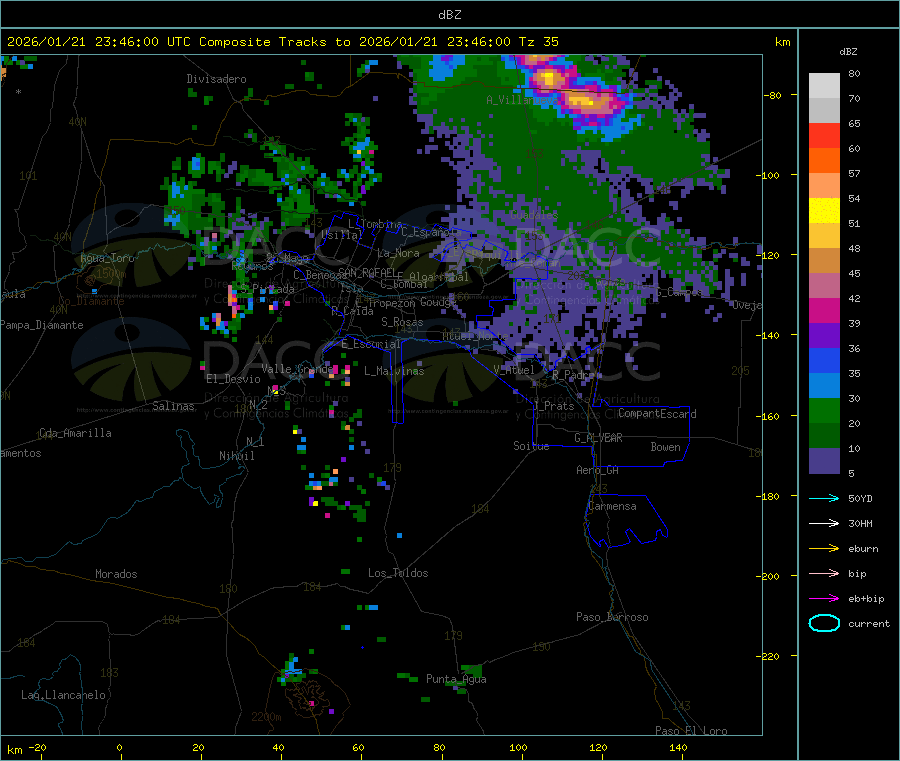Click the -80 km vertical axis tick
Viewport: 900px width, 761px height.
point(772,95)
